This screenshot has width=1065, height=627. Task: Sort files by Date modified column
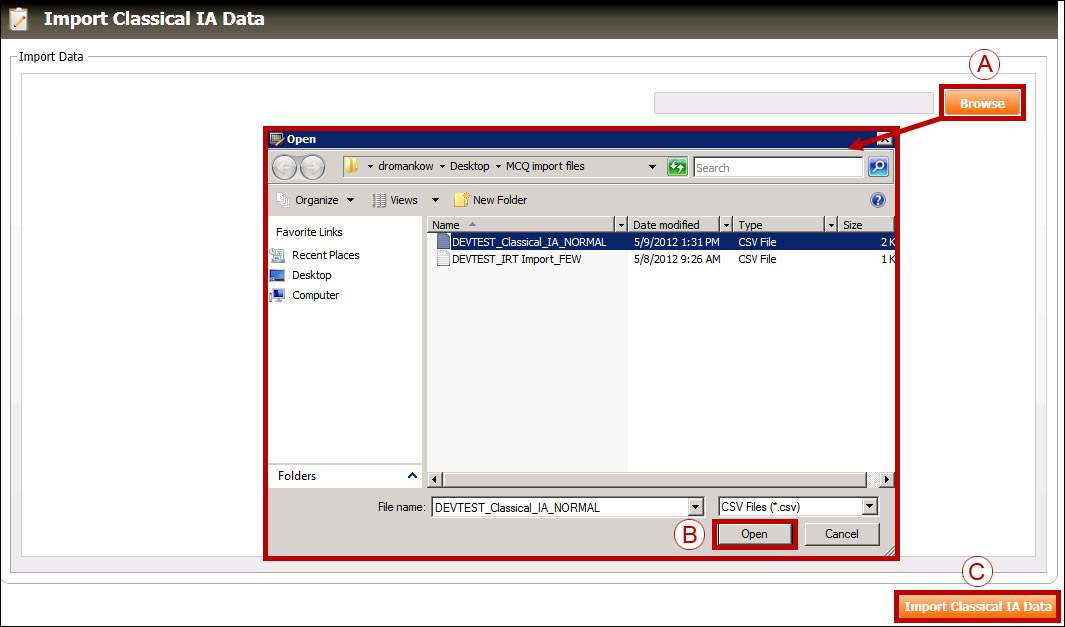tap(666, 225)
